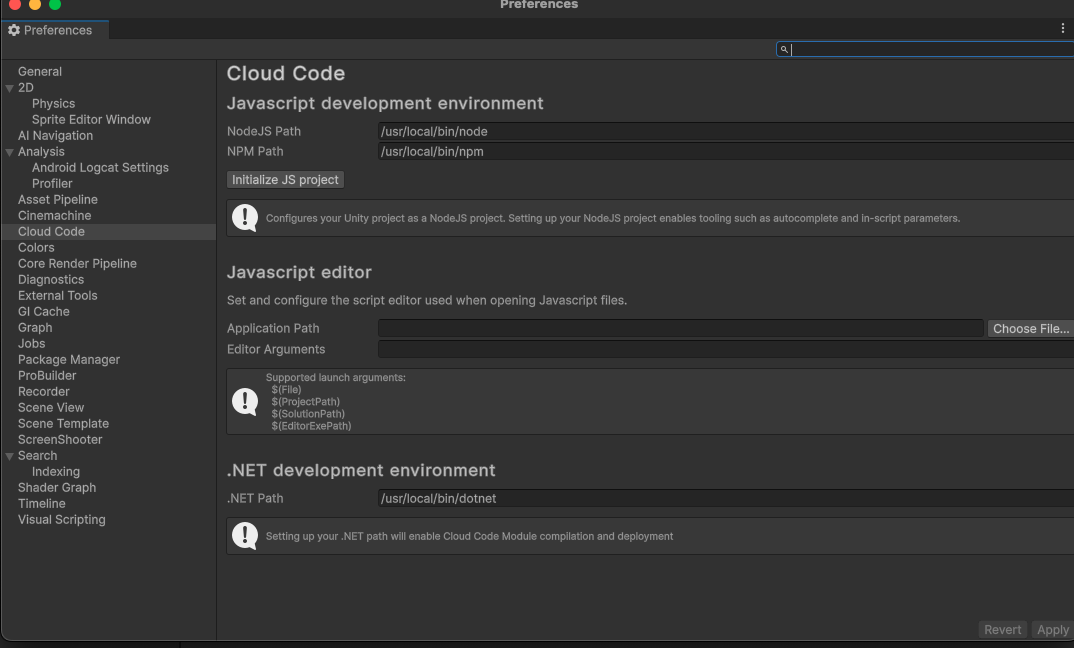The width and height of the screenshot is (1074, 648).
Task: Open the Package Manager settings
Action: (x=69, y=359)
